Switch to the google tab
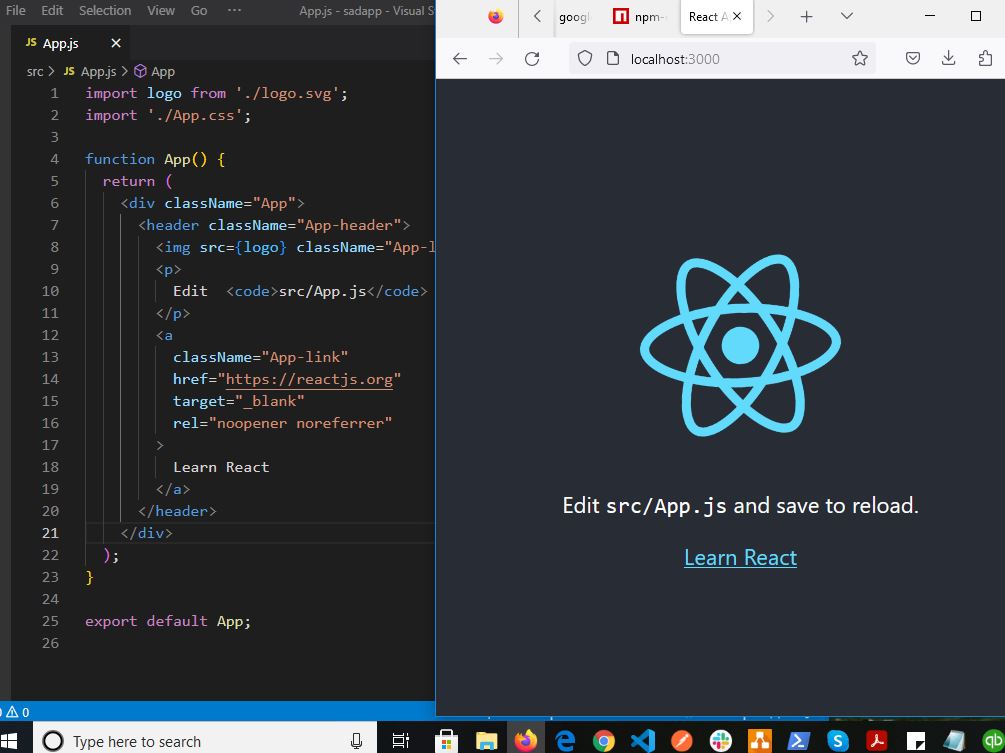Screen dimensions: 1005x753 574,17
